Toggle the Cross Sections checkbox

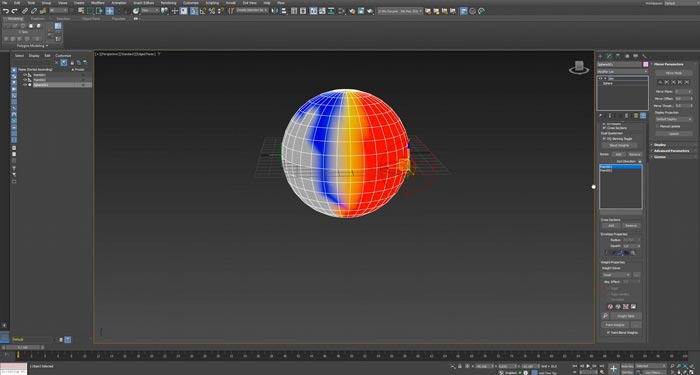[604, 128]
